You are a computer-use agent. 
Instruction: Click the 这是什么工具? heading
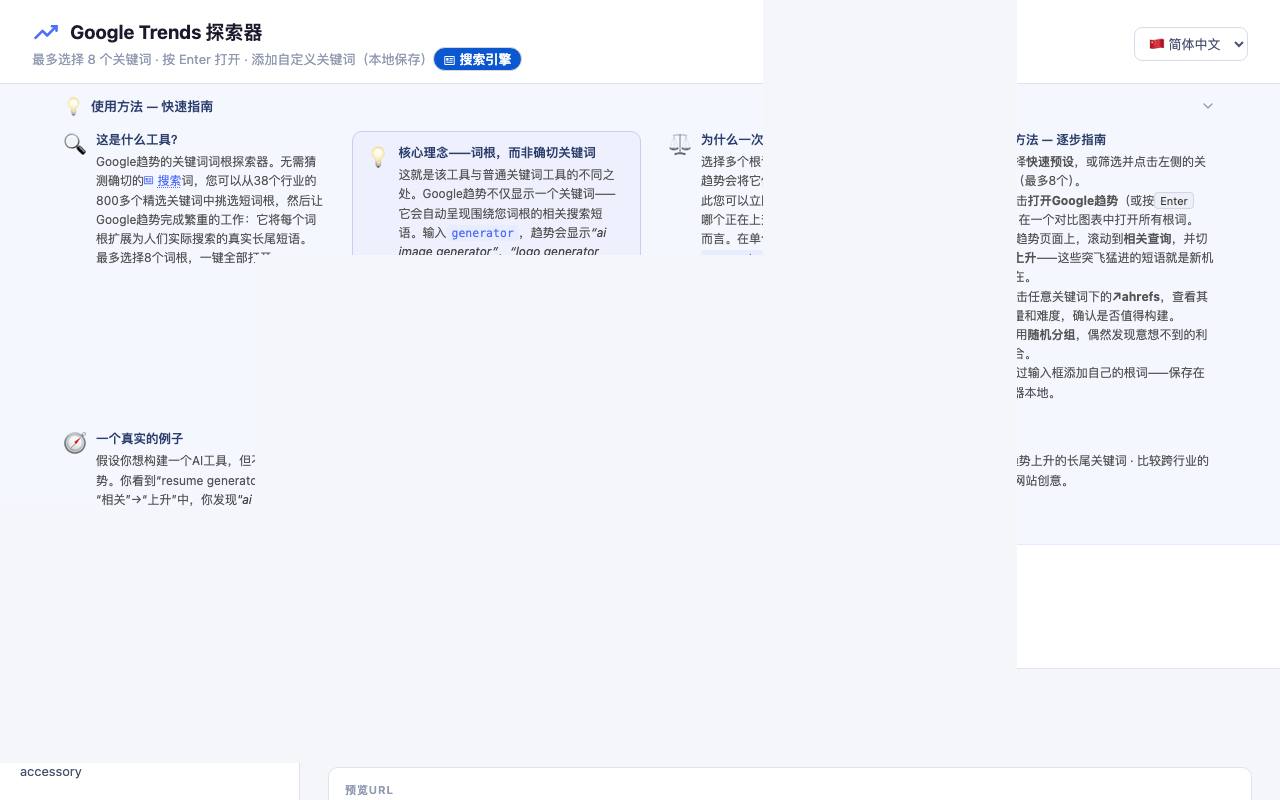(x=137, y=140)
